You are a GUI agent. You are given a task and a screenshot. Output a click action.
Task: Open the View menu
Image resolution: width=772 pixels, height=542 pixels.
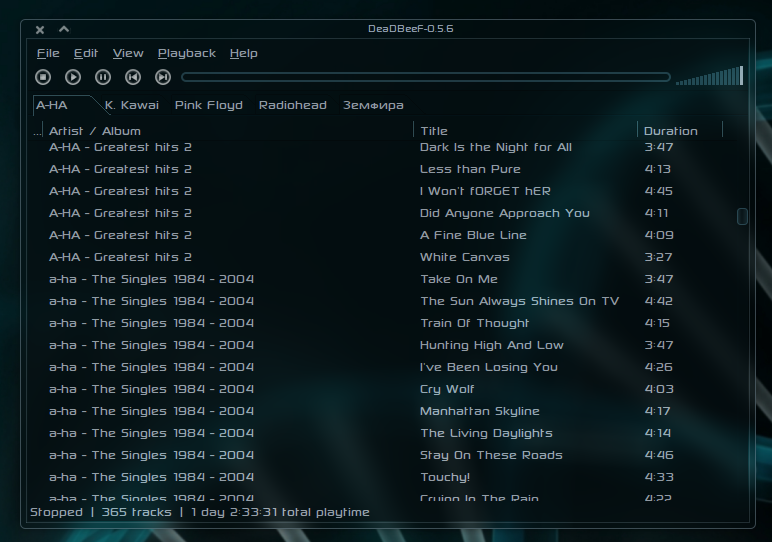(x=128, y=53)
